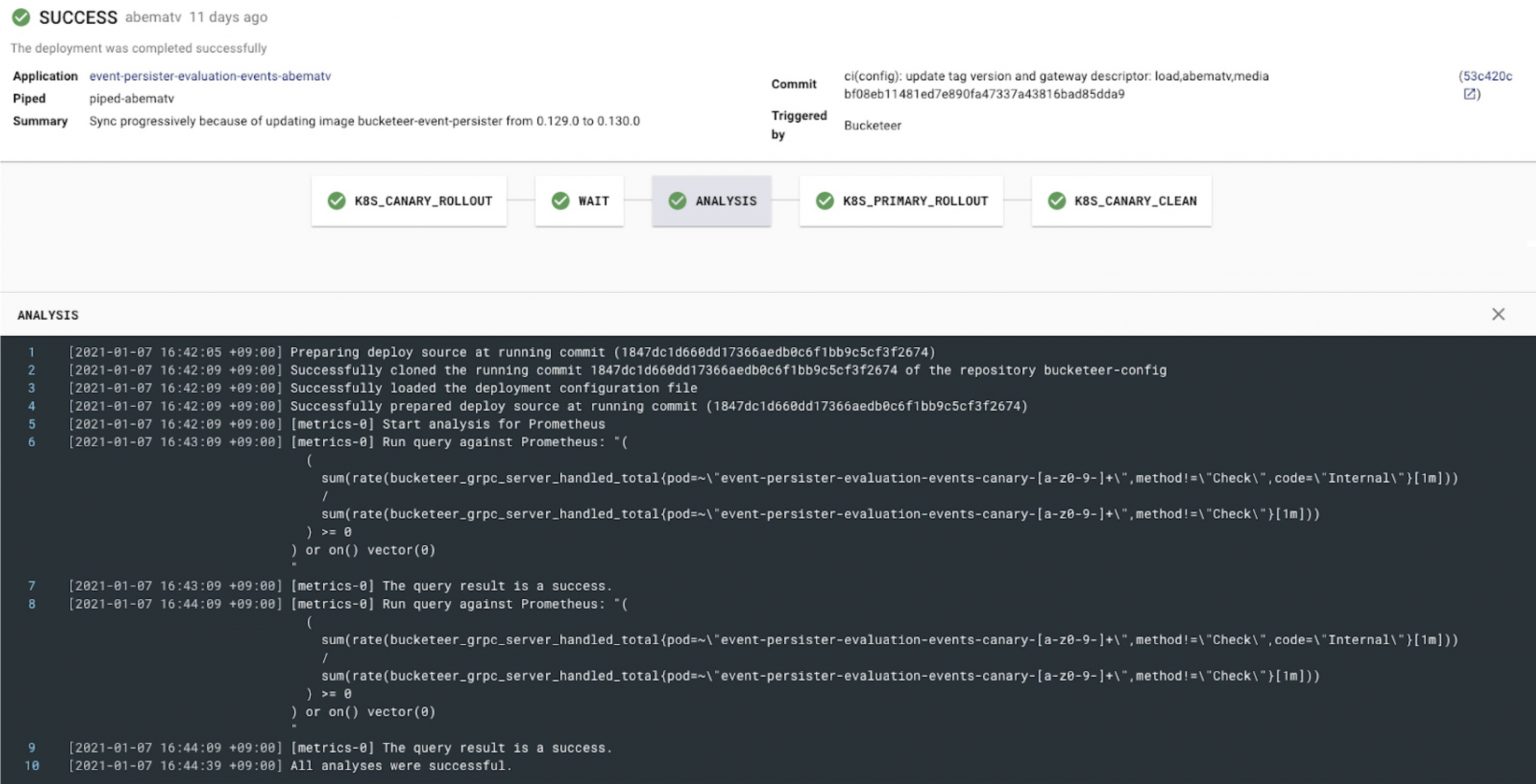Select the highlighted ANALYSIS pipeline stage
This screenshot has height=784, width=1536.
point(711,201)
